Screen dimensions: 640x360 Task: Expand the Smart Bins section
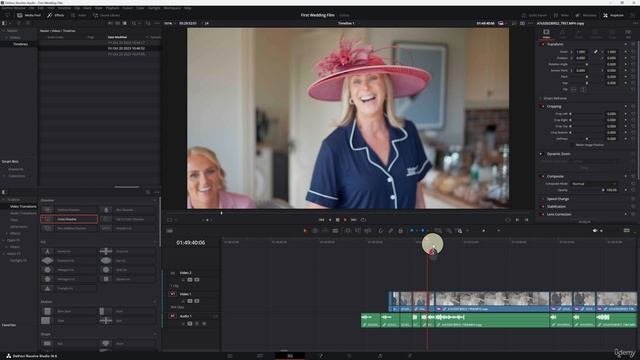pos(10,162)
